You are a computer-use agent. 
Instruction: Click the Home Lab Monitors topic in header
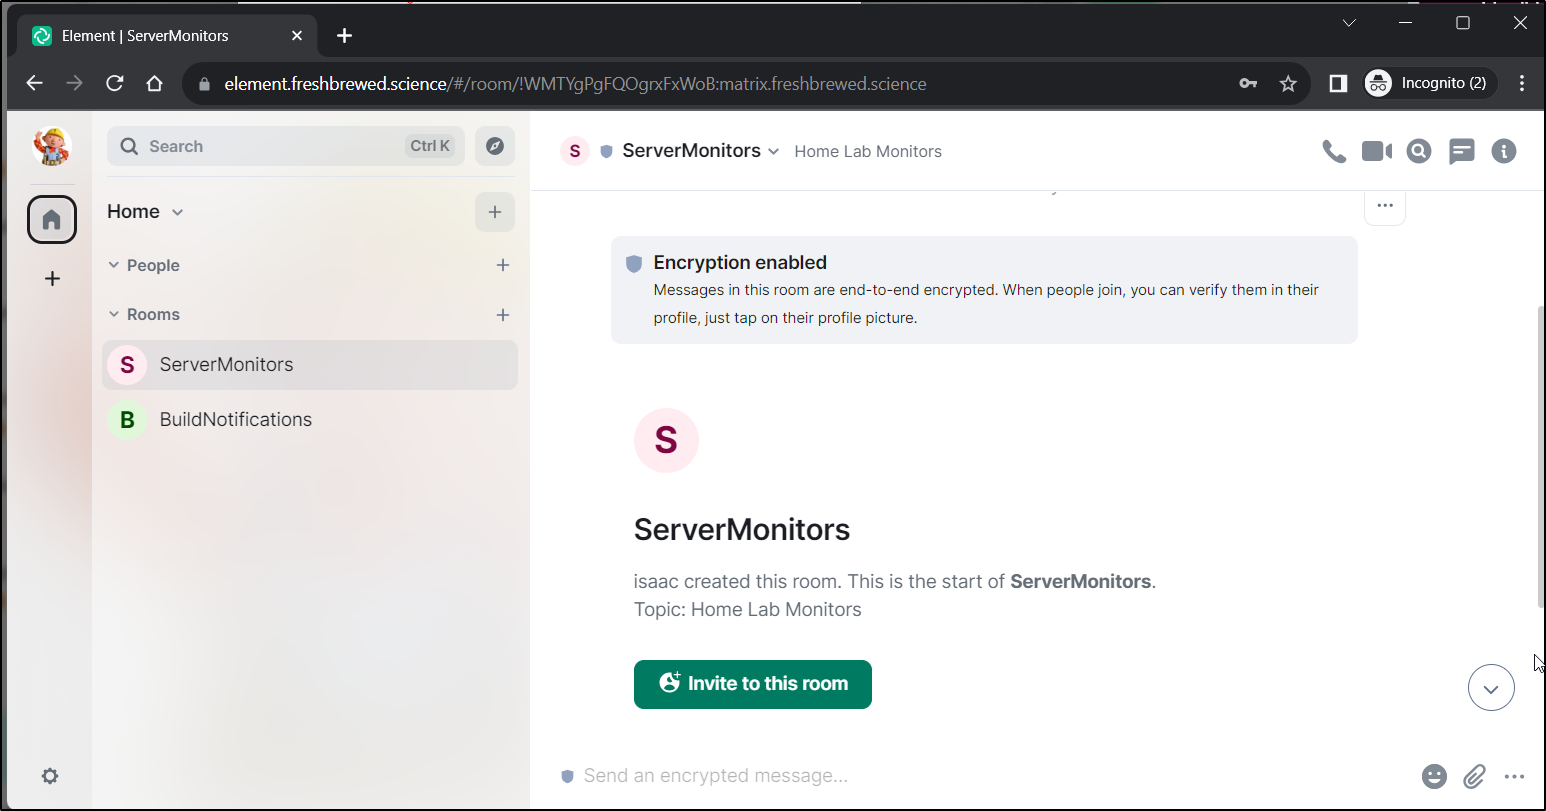click(x=868, y=151)
